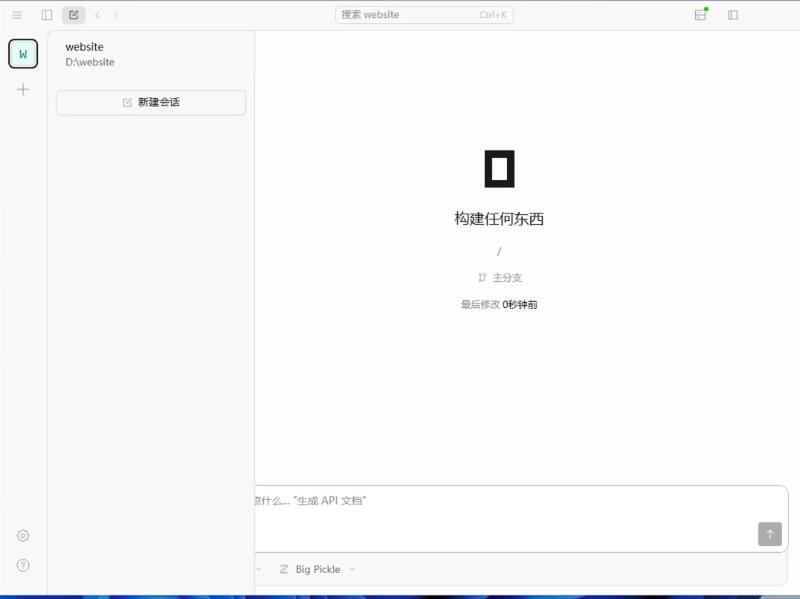Open the status panel icon with green dot
Image resolution: width=800 pixels, height=599 pixels.
point(701,14)
